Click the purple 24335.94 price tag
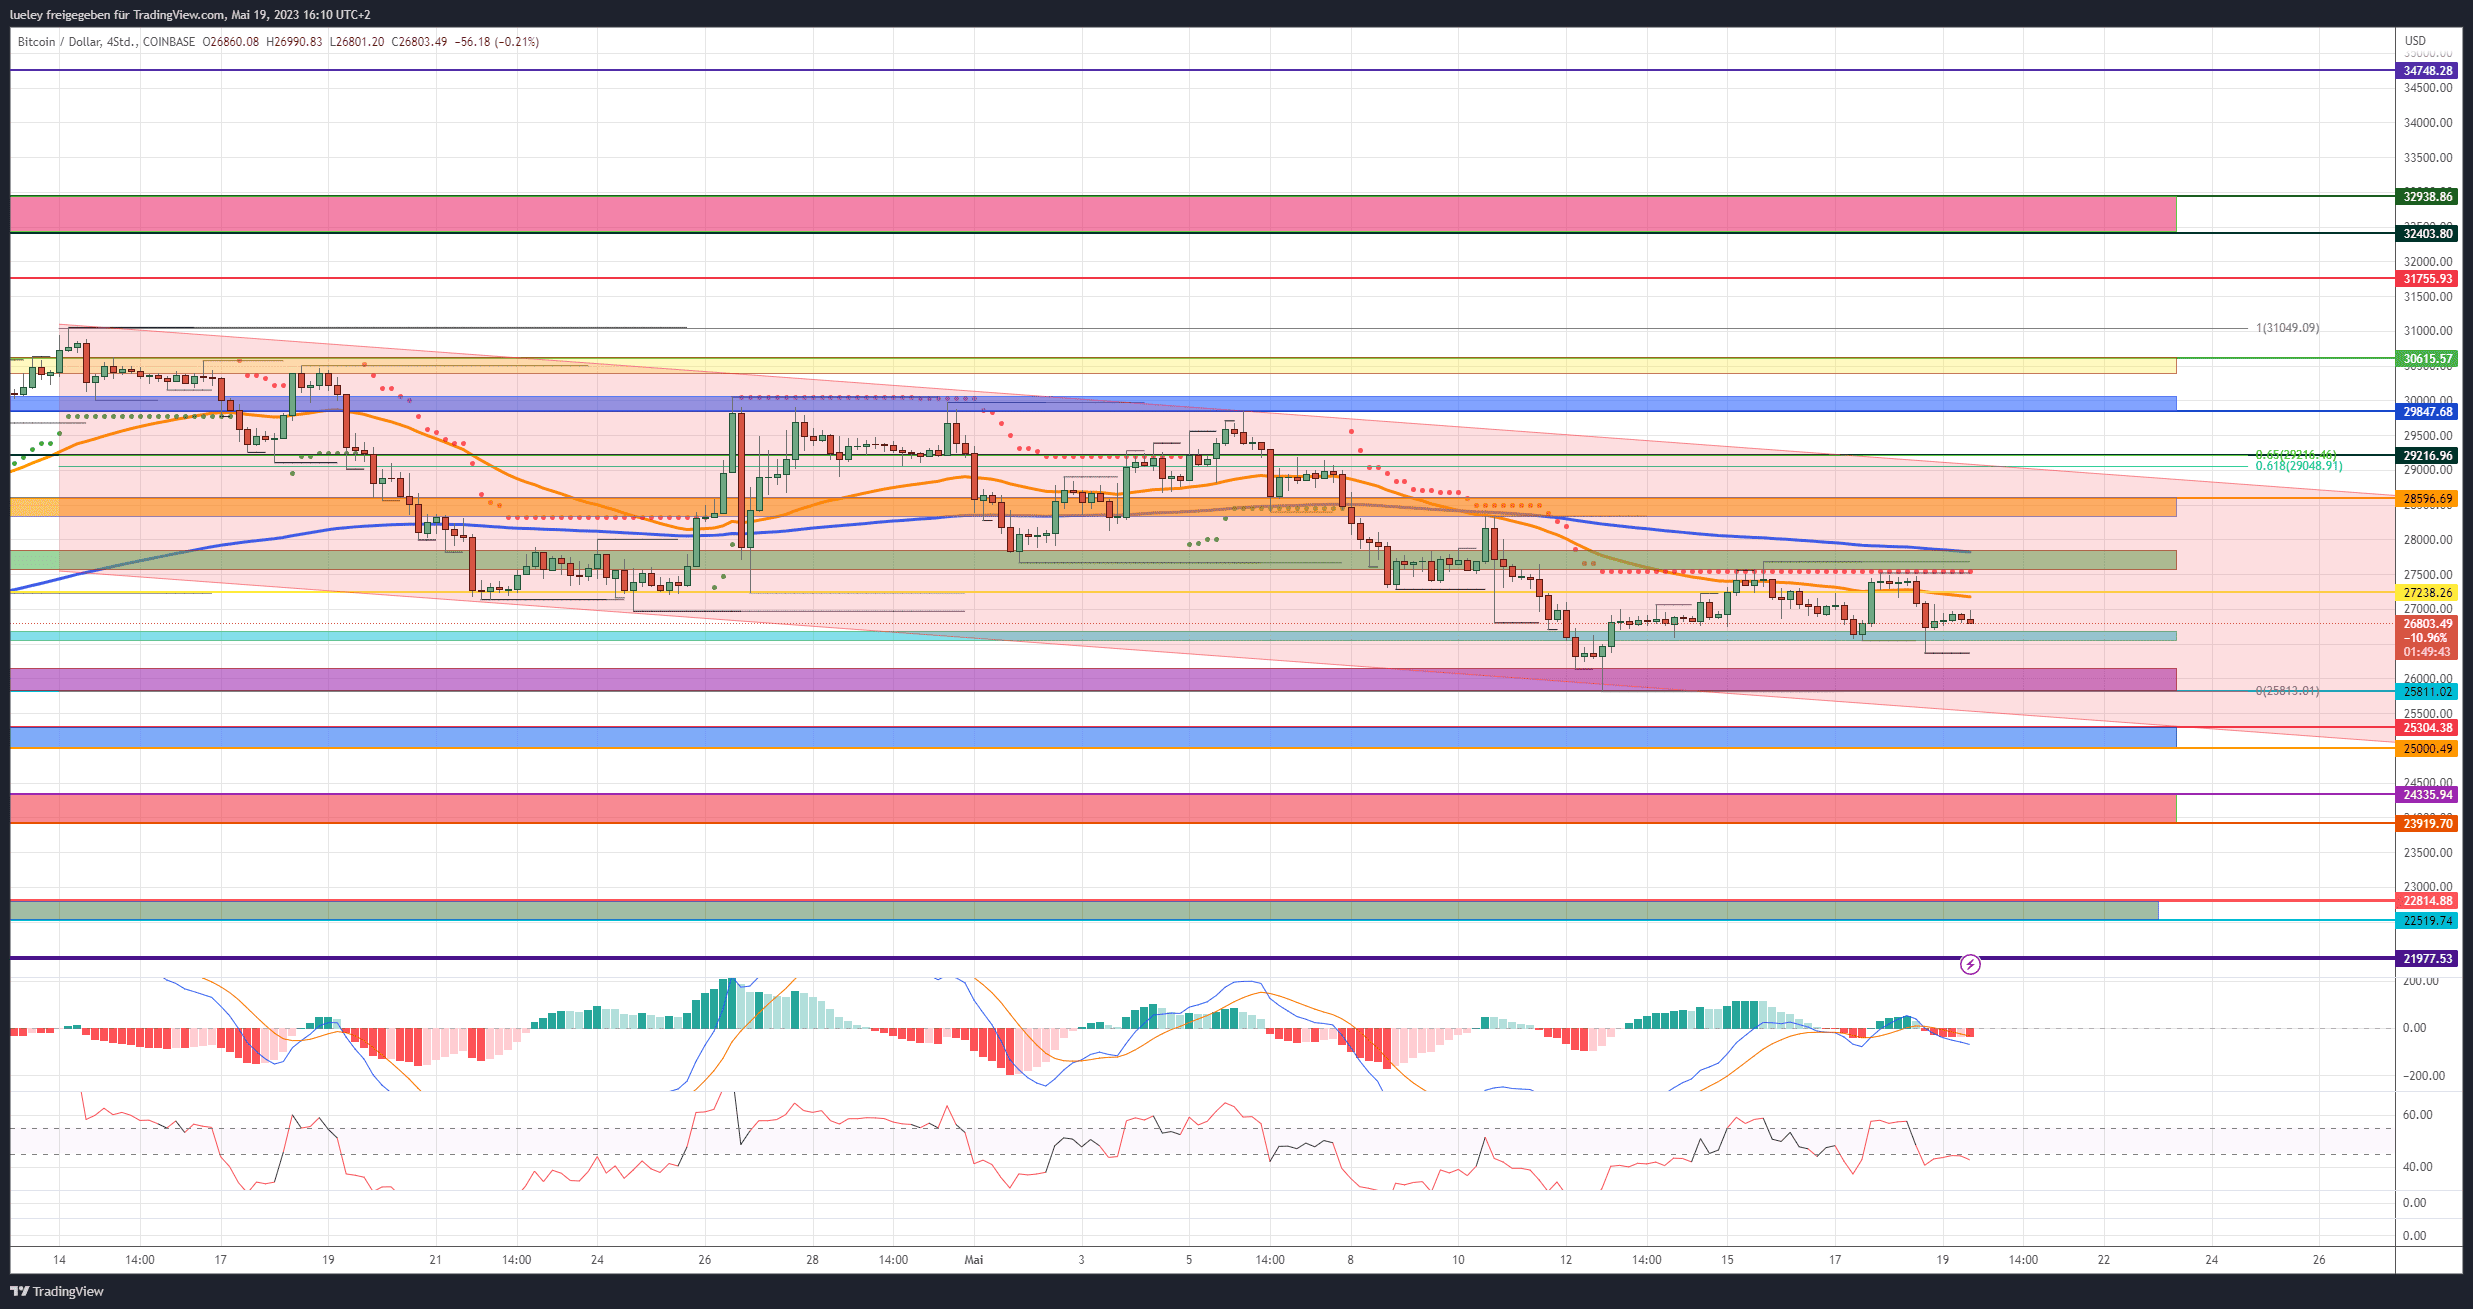This screenshot has width=2473, height=1309. tap(2428, 795)
